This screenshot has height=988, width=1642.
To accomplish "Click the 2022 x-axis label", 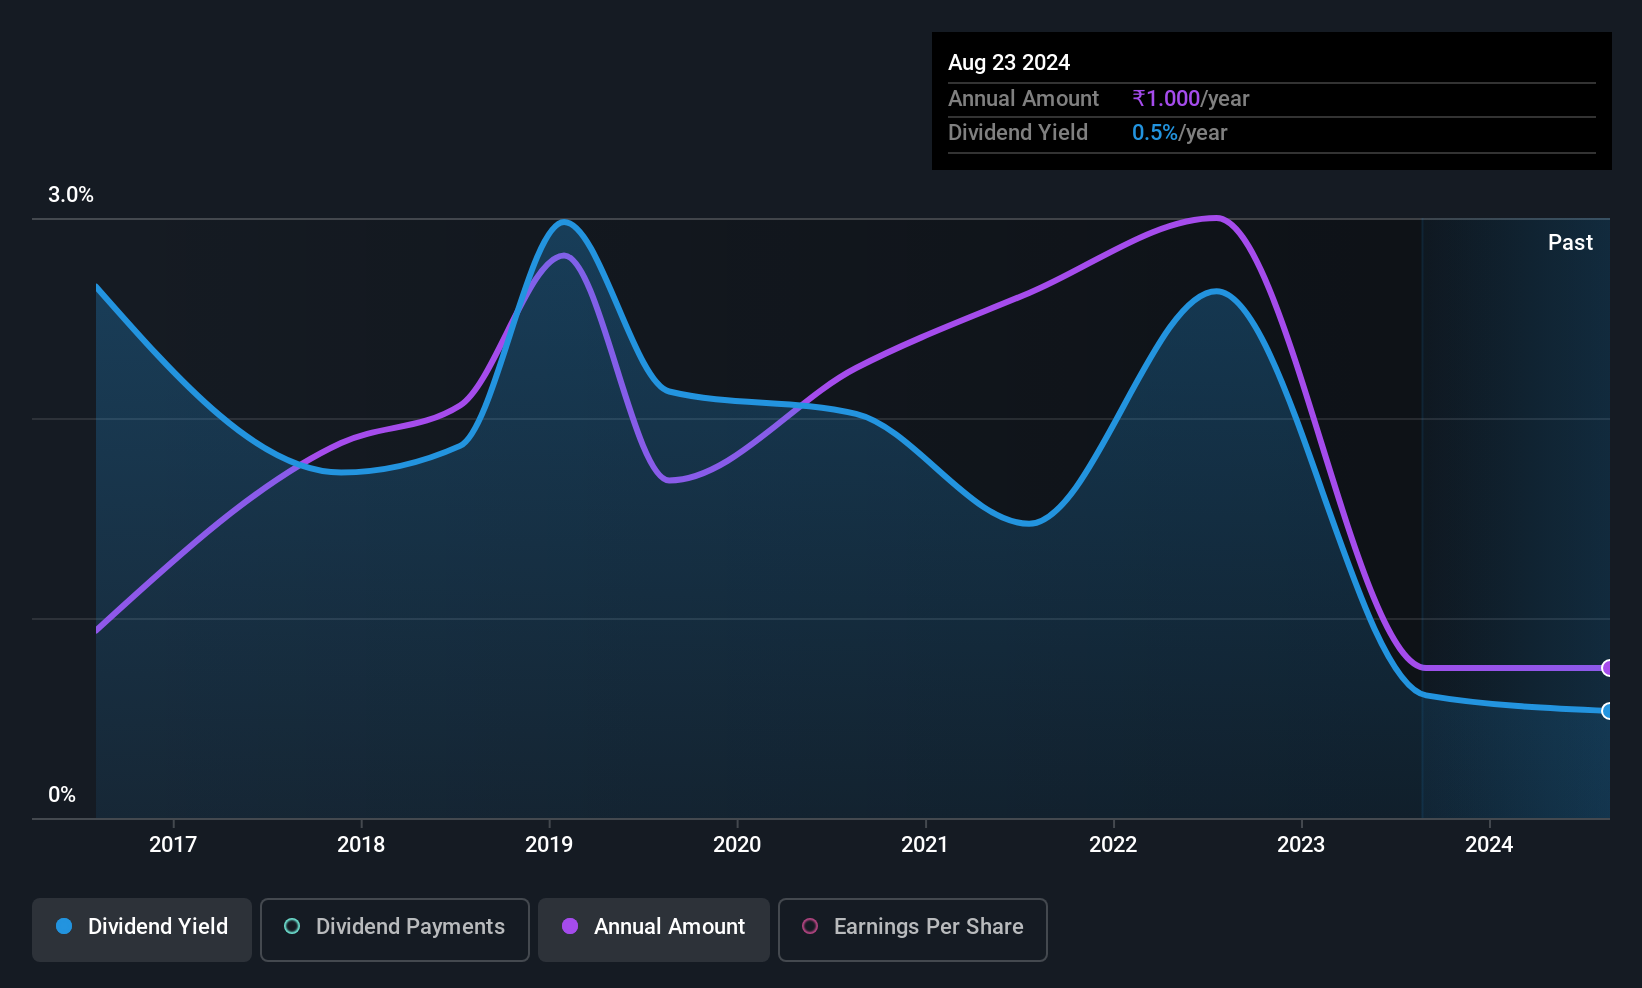I will click(x=1113, y=844).
